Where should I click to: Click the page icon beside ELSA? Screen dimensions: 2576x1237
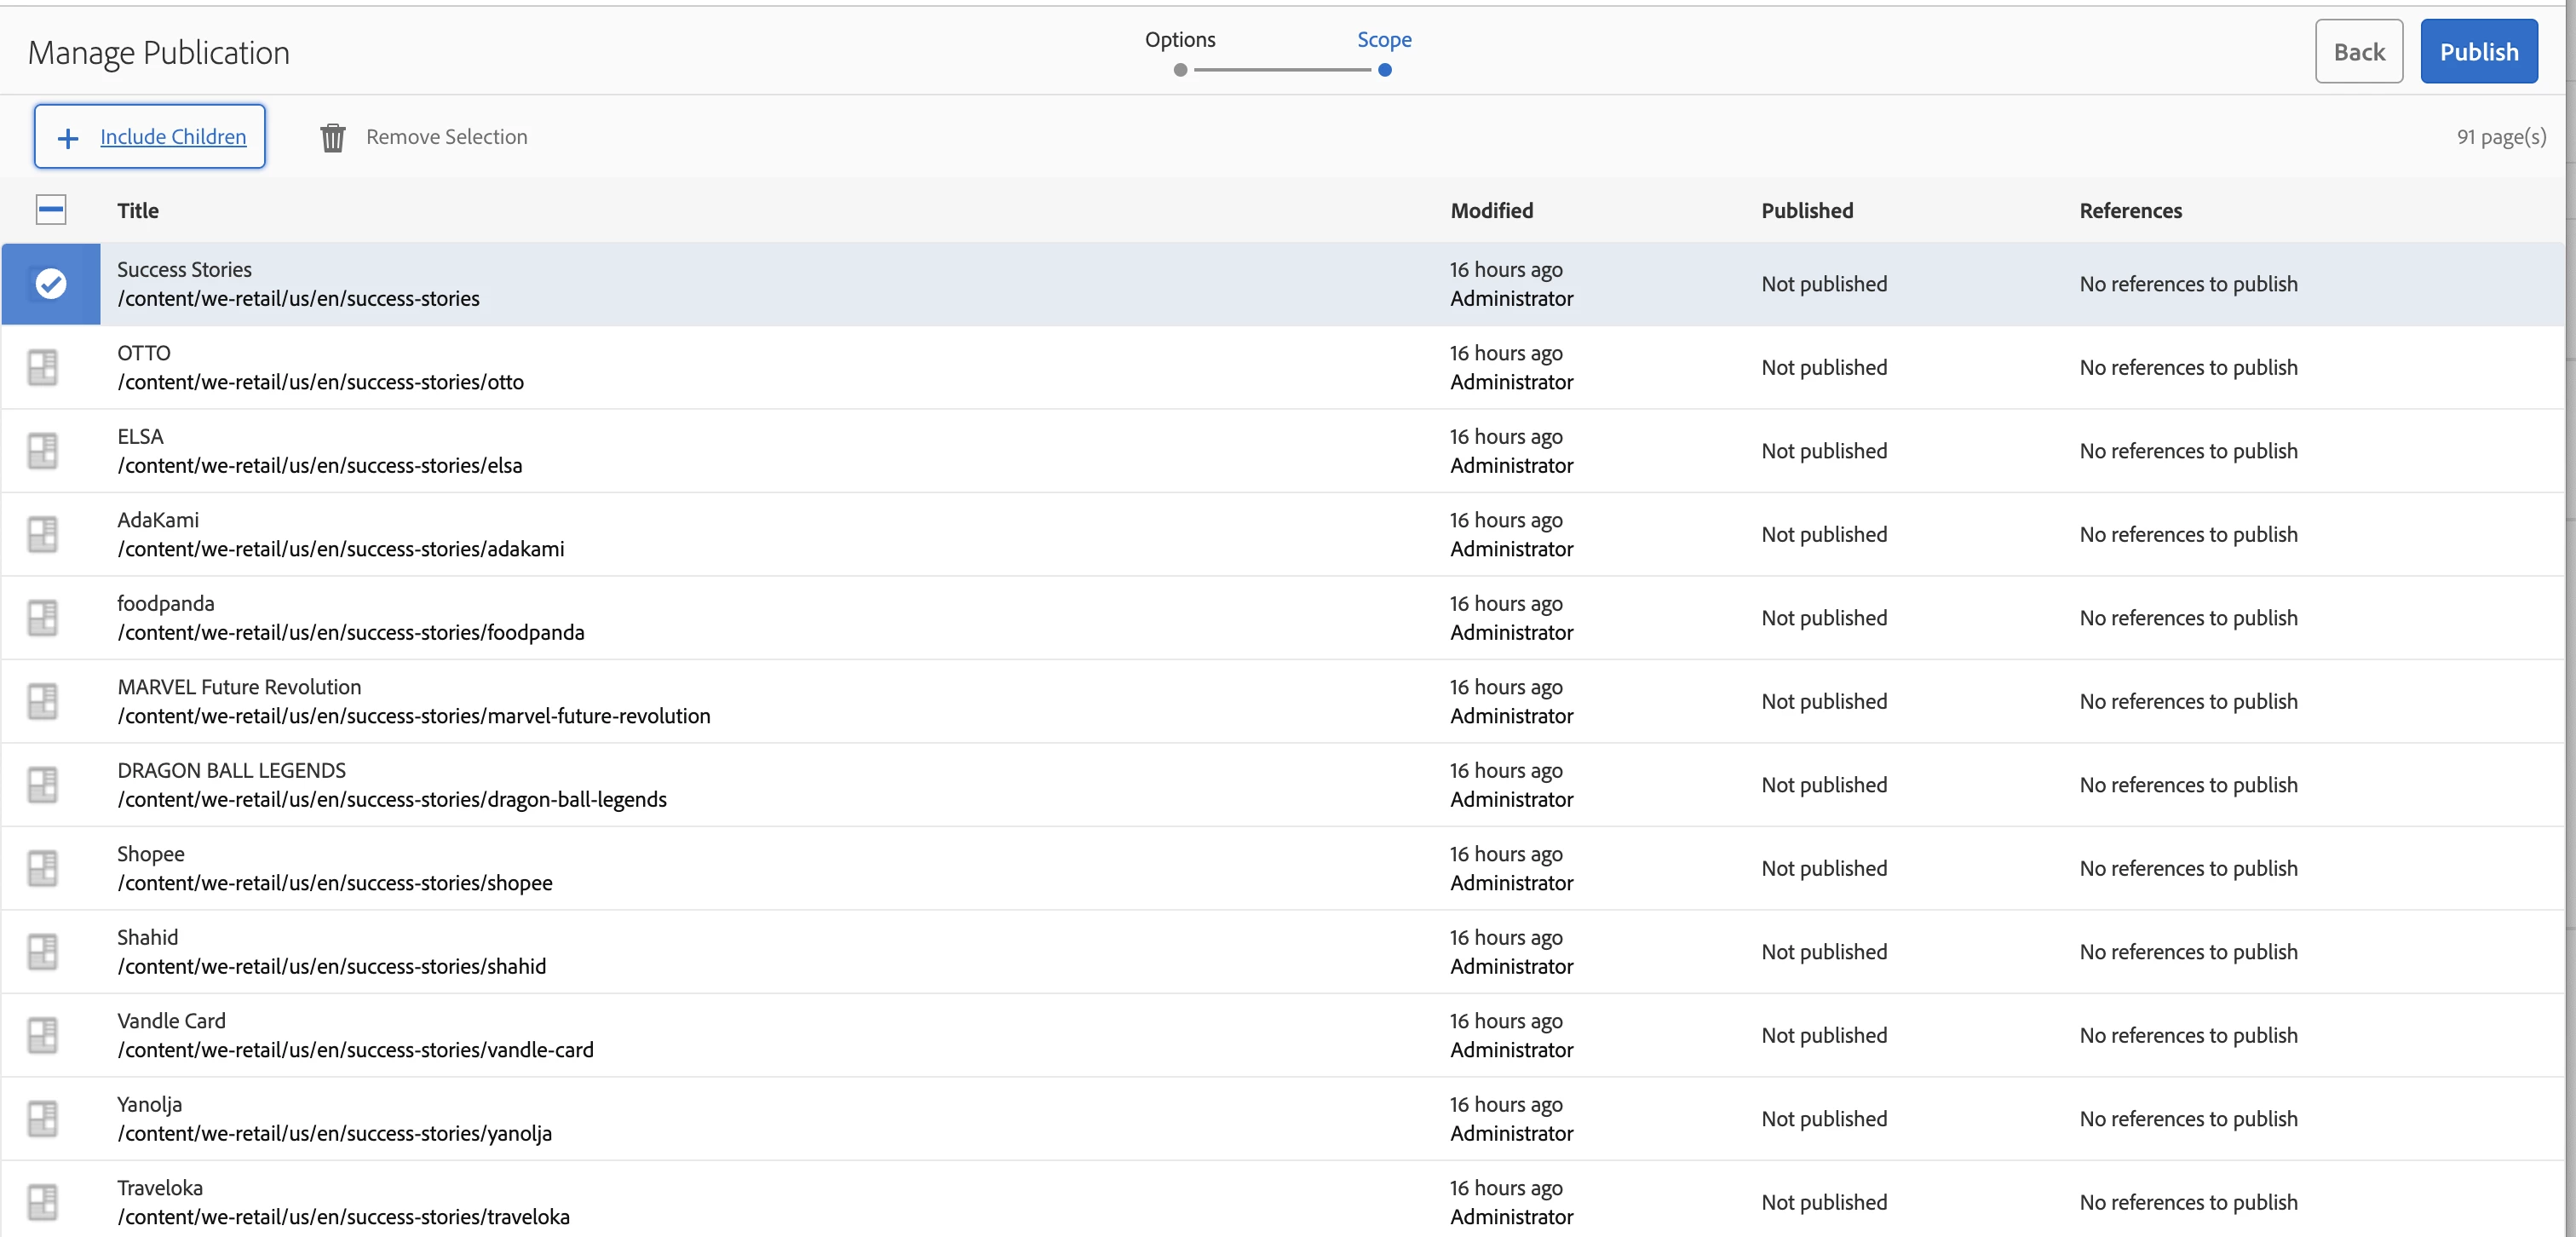coord(42,451)
